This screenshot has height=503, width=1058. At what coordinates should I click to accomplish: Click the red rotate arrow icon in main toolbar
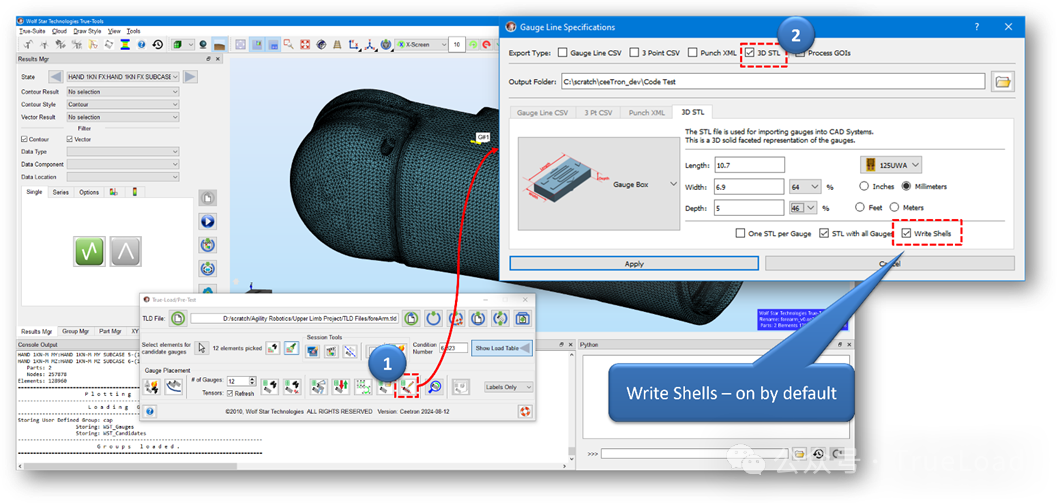pyautogui.click(x=486, y=45)
